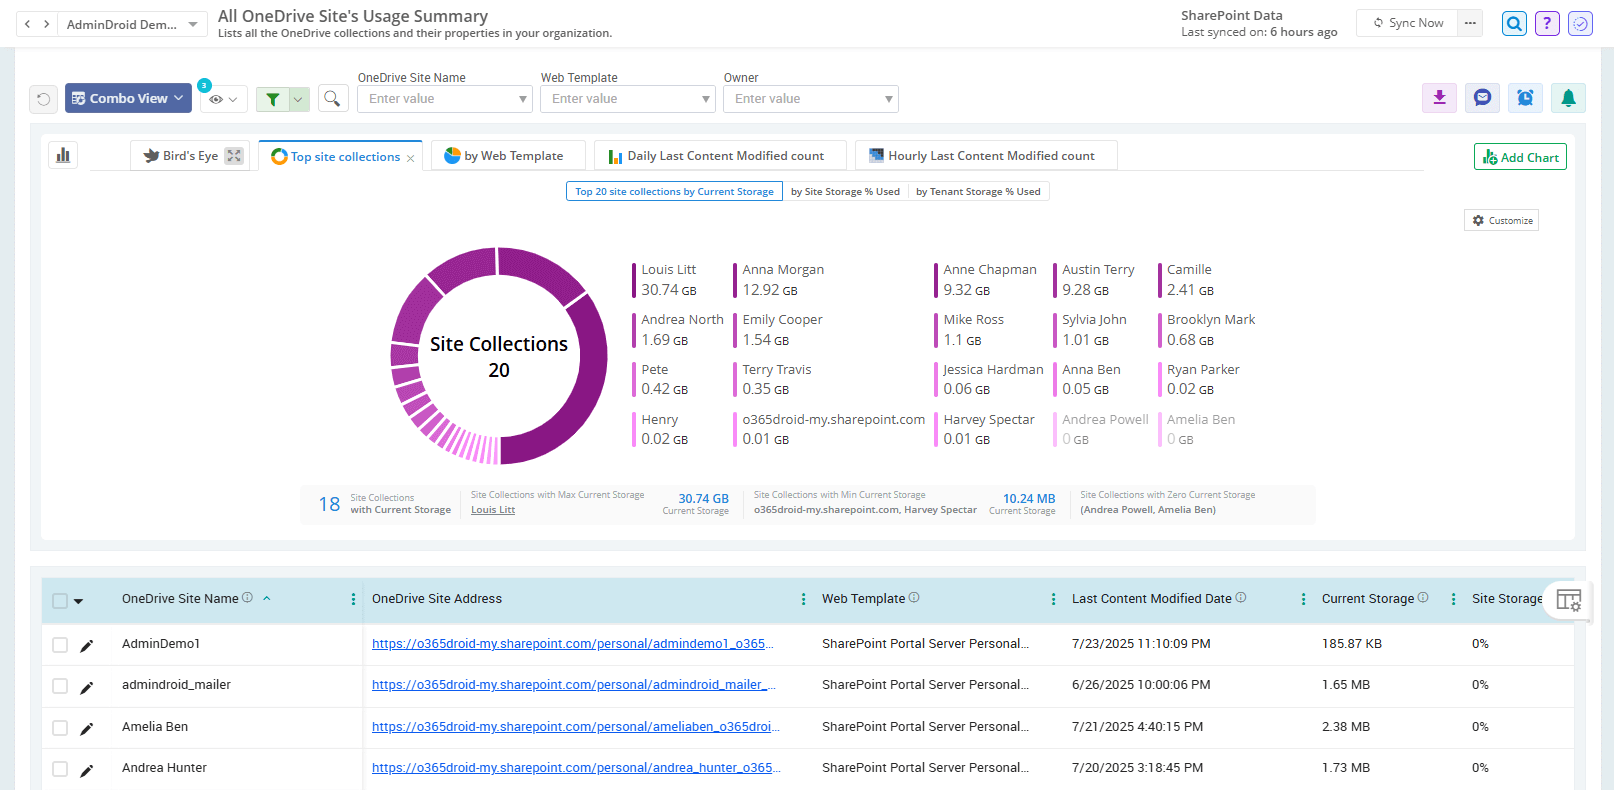Open Hourly Last Content Modified count tab
The image size is (1614, 790).
(986, 156)
